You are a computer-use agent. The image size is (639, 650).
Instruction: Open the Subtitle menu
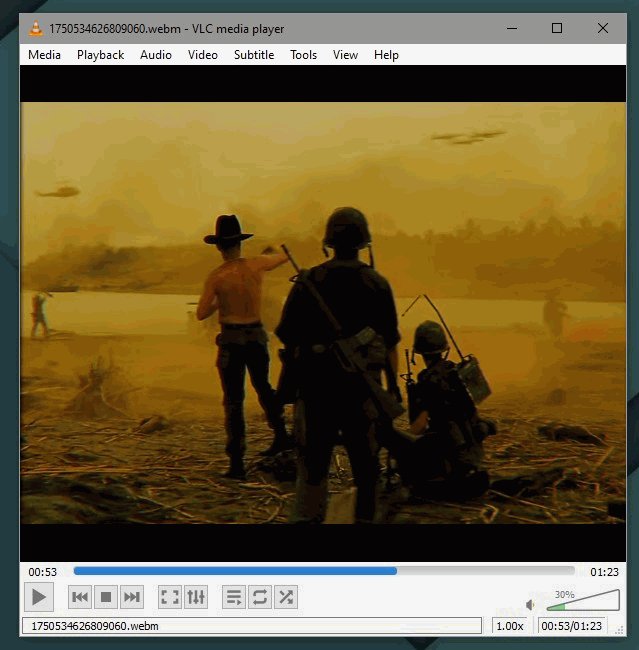tap(254, 55)
